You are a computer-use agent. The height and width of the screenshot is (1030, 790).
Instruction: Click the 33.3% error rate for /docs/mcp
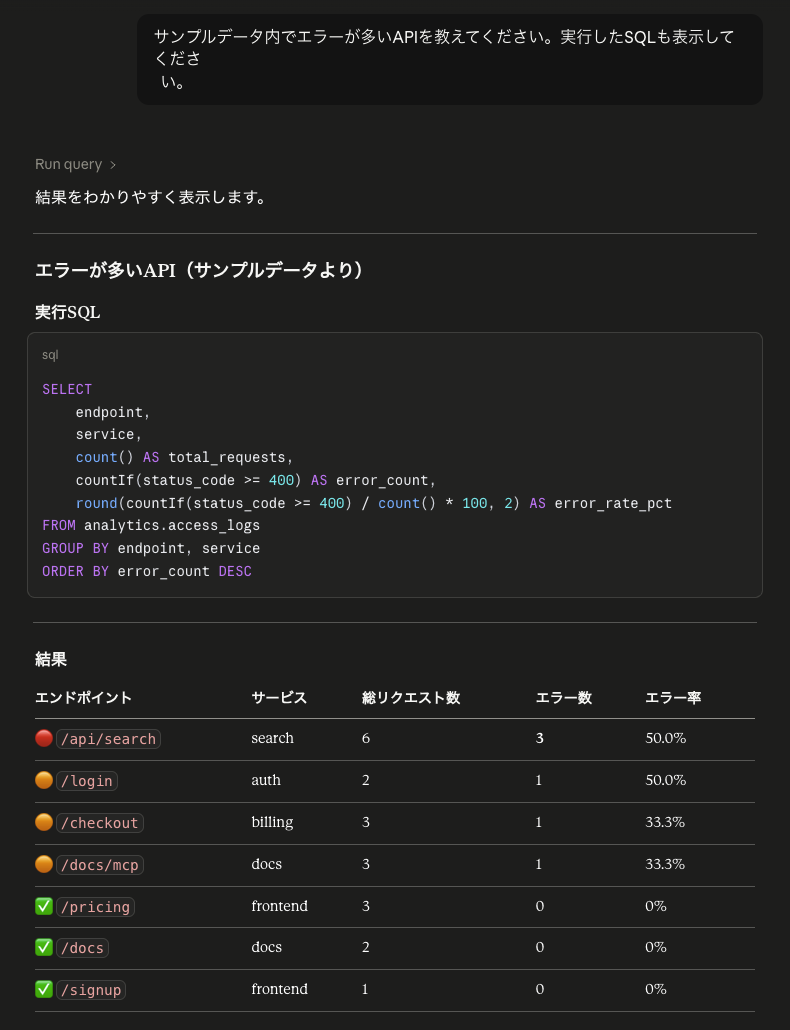[665, 864]
